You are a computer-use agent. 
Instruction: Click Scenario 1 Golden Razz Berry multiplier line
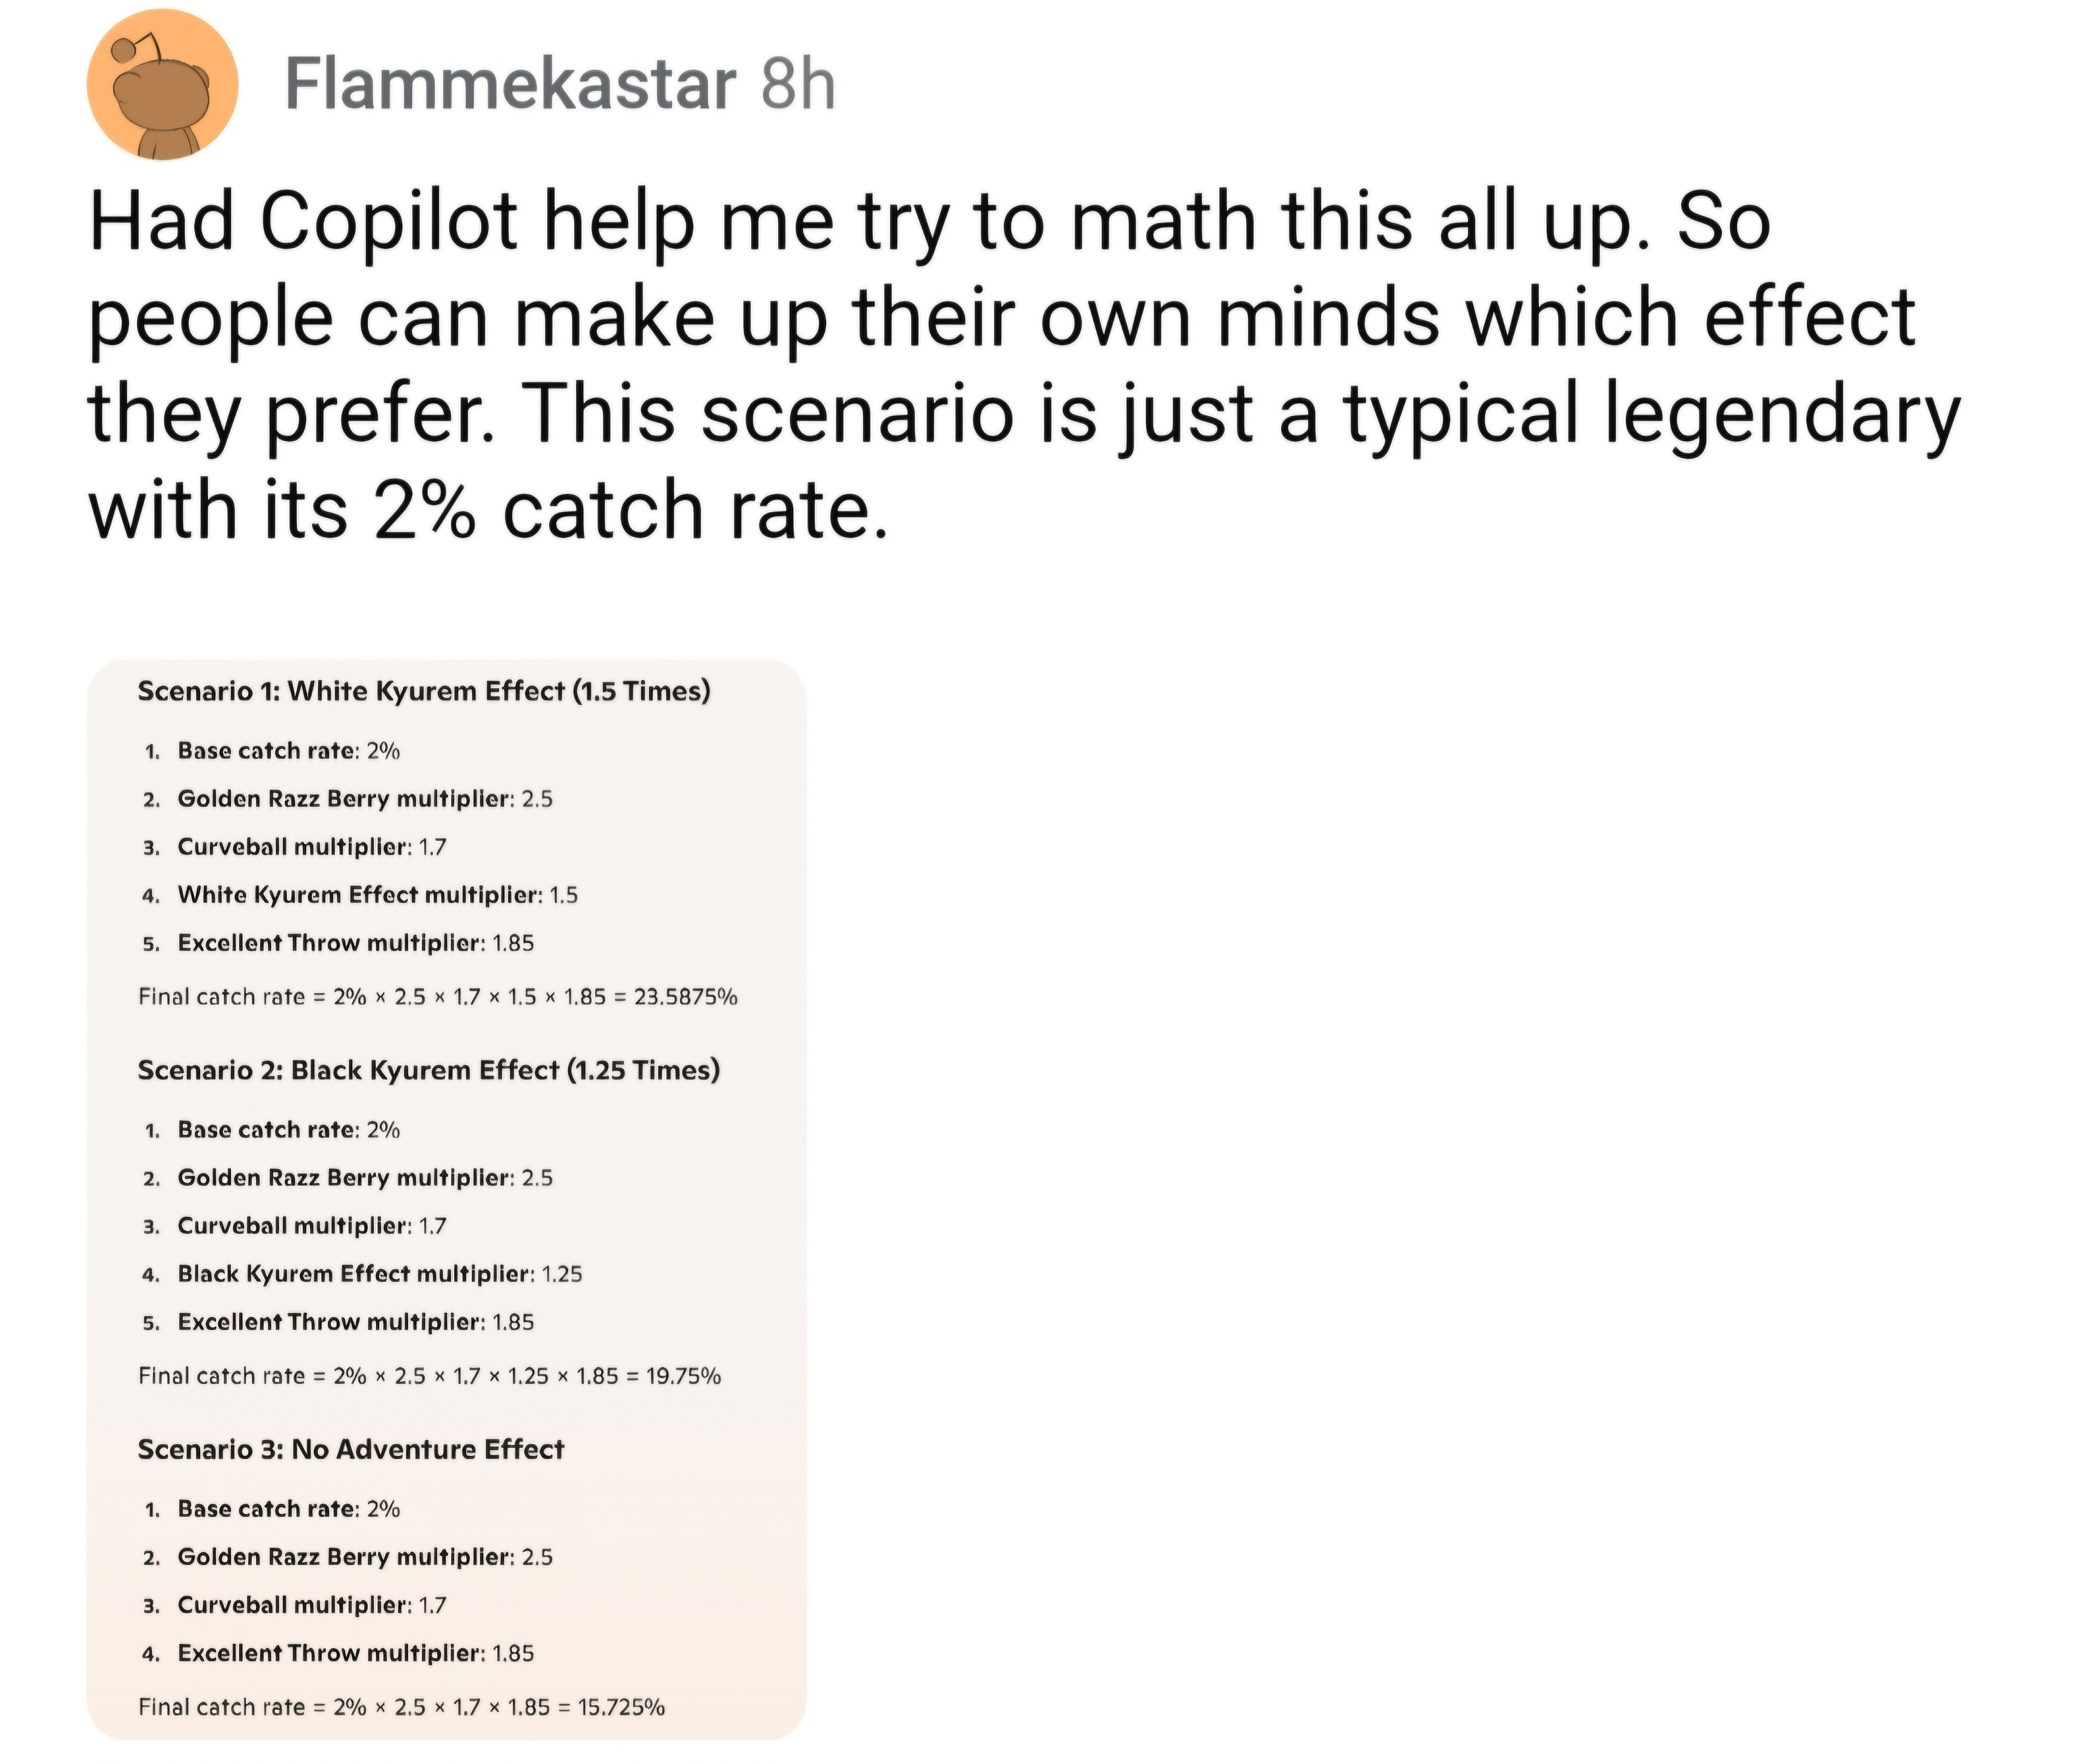click(347, 798)
